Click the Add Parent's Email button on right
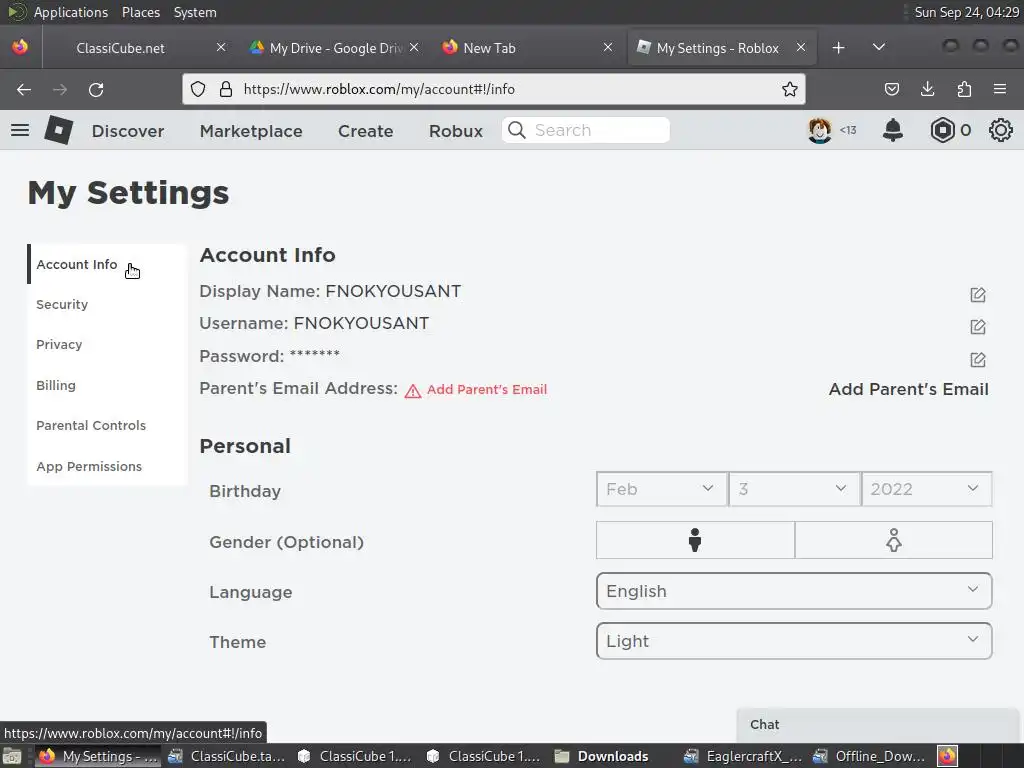The image size is (1024, 768). point(908,389)
